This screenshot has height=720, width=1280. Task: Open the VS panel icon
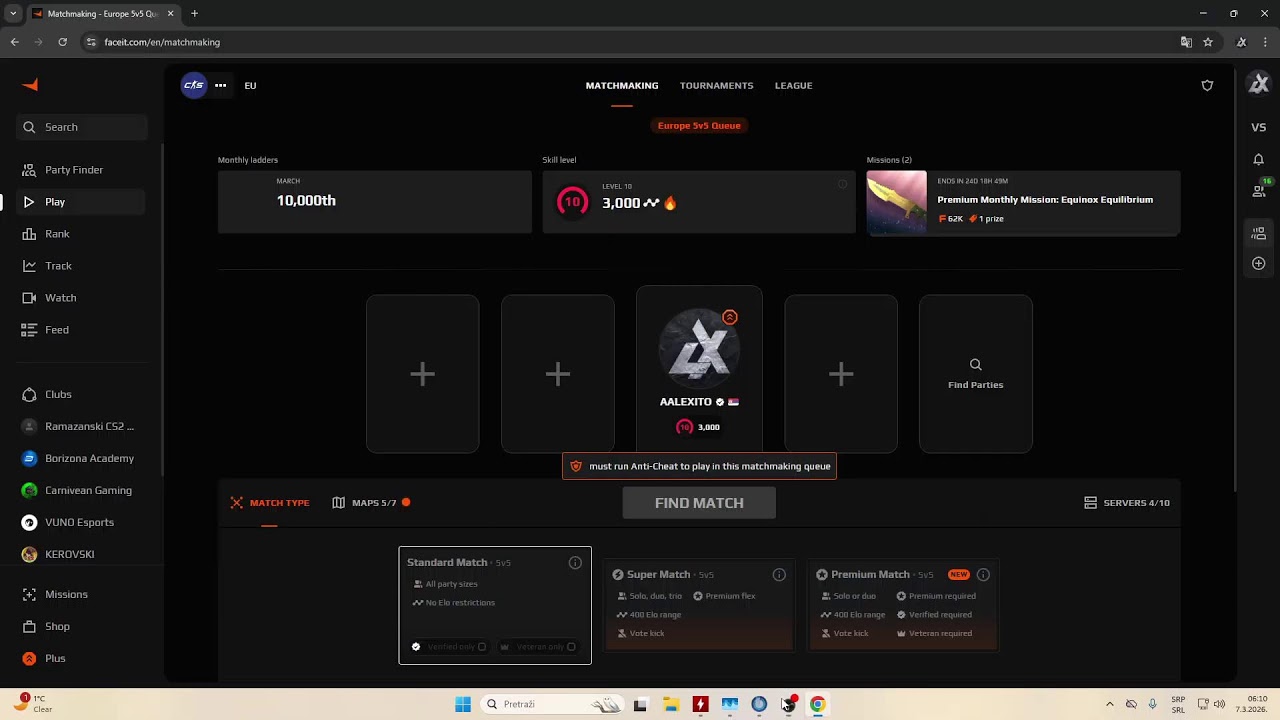(1259, 127)
